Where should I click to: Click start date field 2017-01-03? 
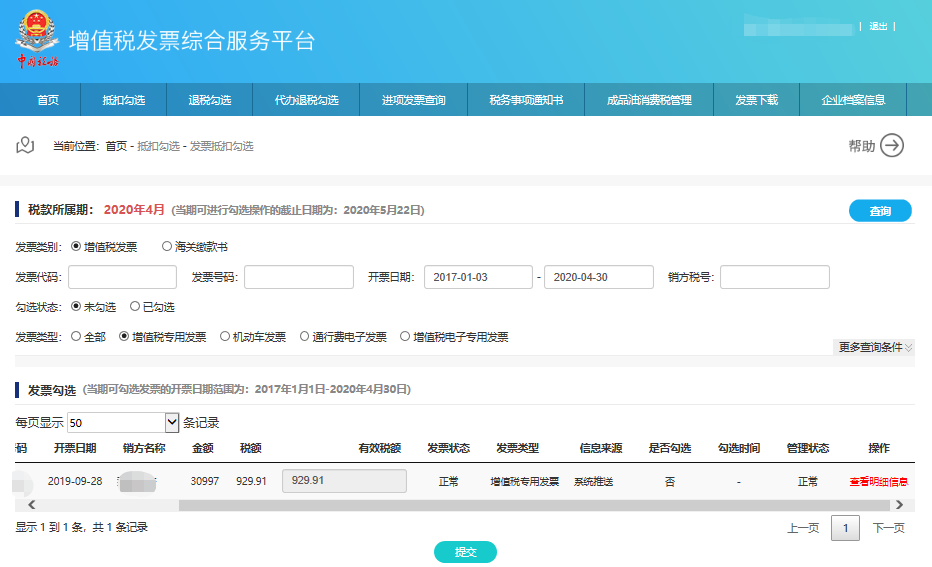click(478, 277)
